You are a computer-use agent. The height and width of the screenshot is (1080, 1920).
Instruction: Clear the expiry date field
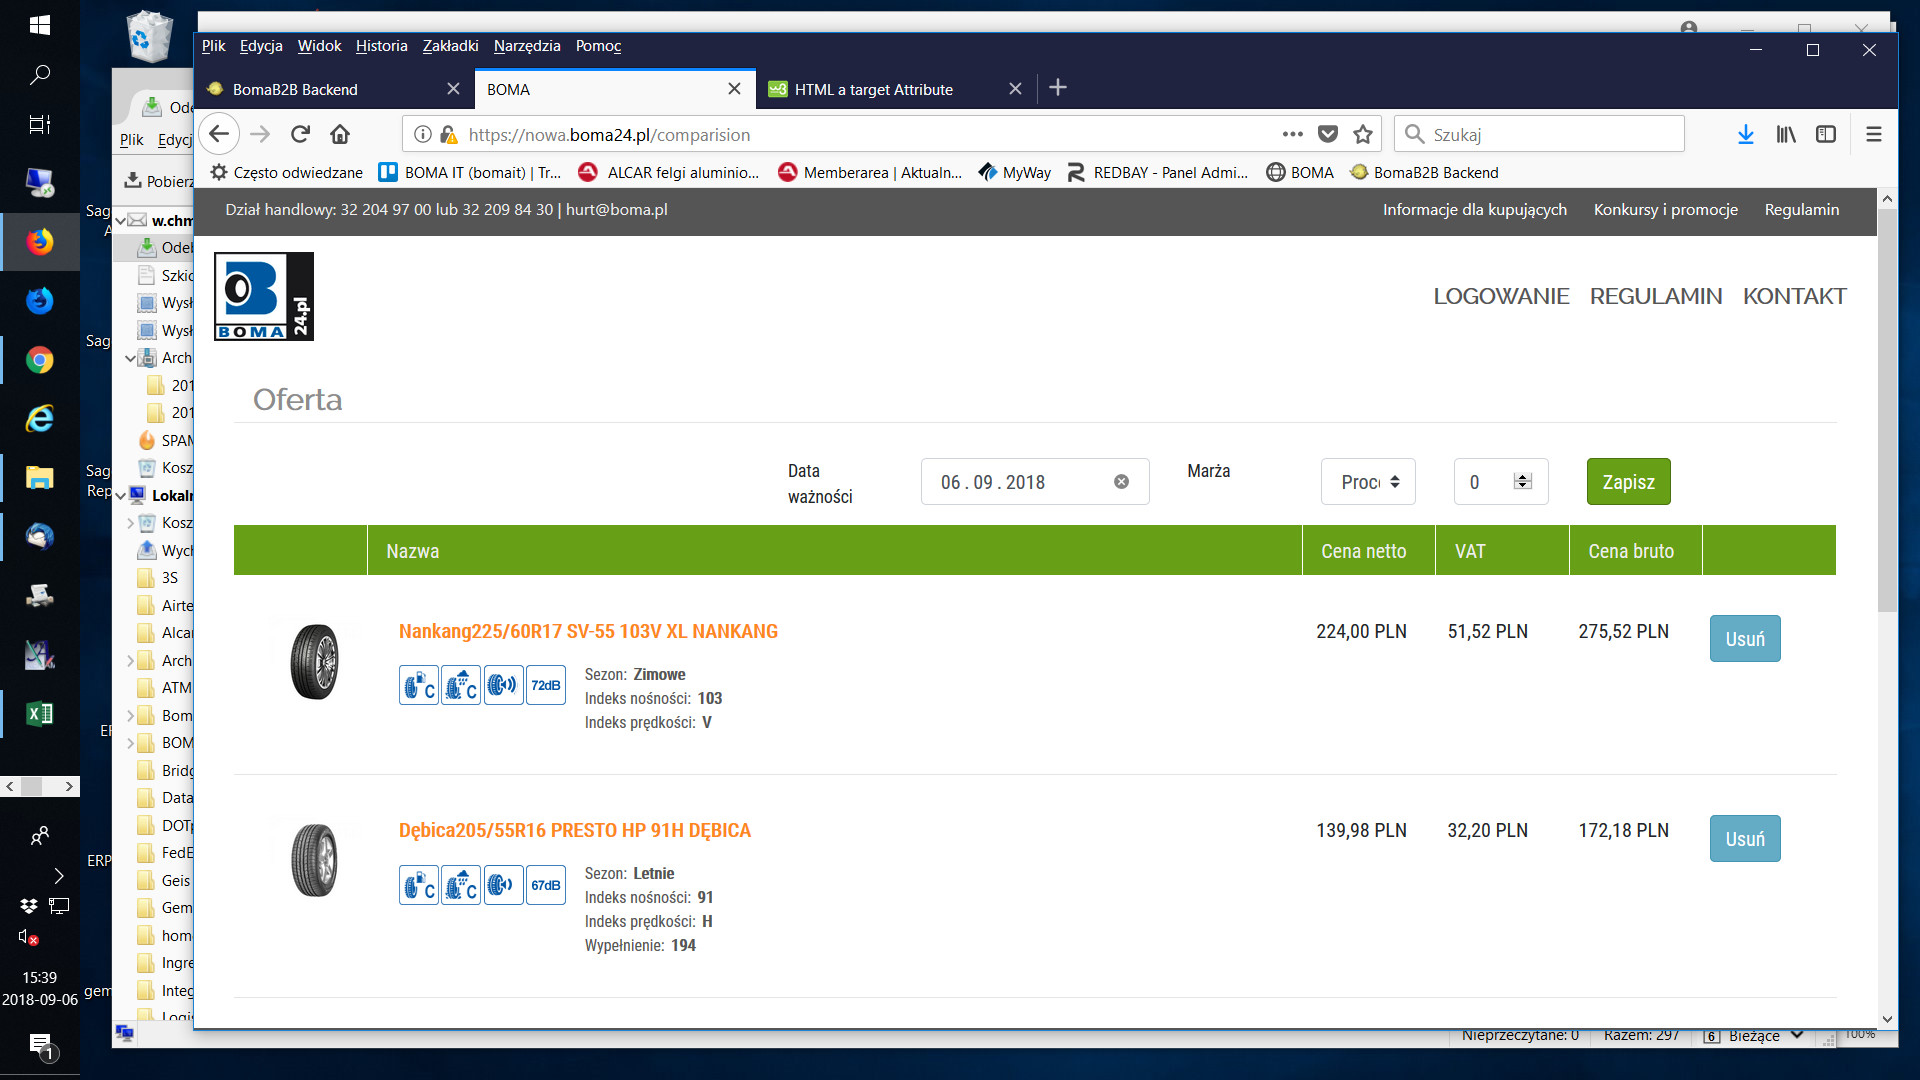pyautogui.click(x=1121, y=482)
